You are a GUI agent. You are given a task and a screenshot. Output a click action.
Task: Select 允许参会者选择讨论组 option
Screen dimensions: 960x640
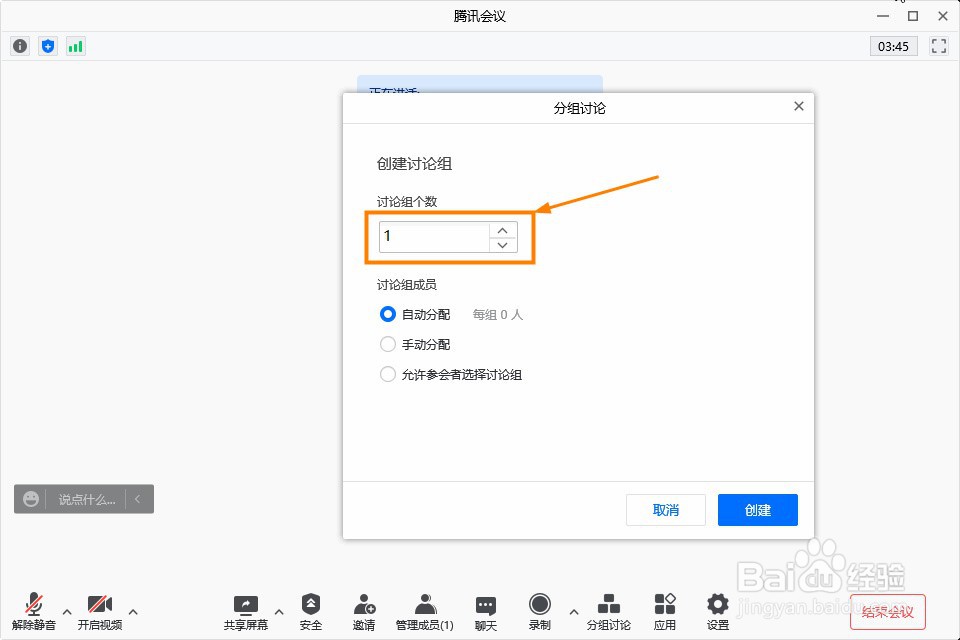451,374
